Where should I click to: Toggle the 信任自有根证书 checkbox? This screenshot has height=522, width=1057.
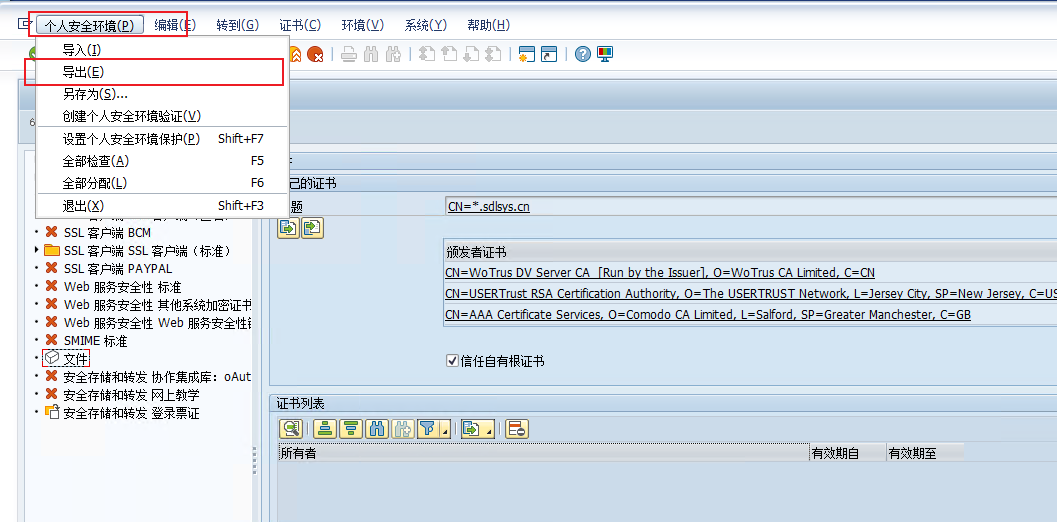click(452, 361)
